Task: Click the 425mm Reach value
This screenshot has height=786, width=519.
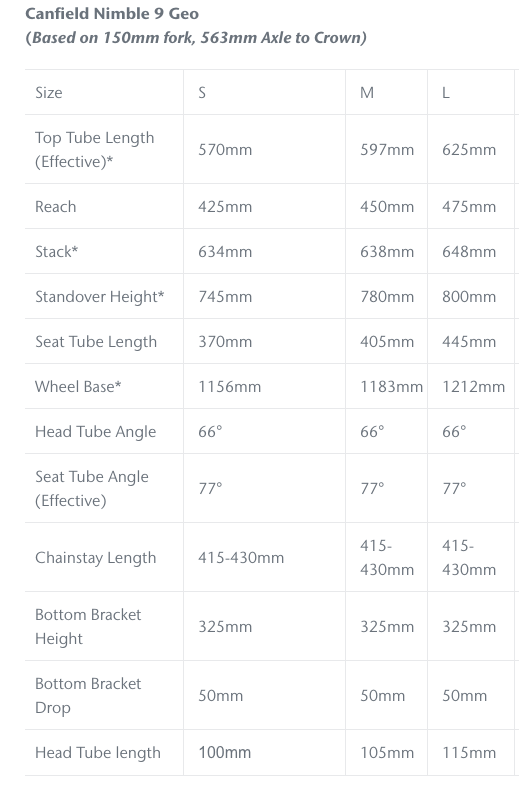Action: coord(225,207)
